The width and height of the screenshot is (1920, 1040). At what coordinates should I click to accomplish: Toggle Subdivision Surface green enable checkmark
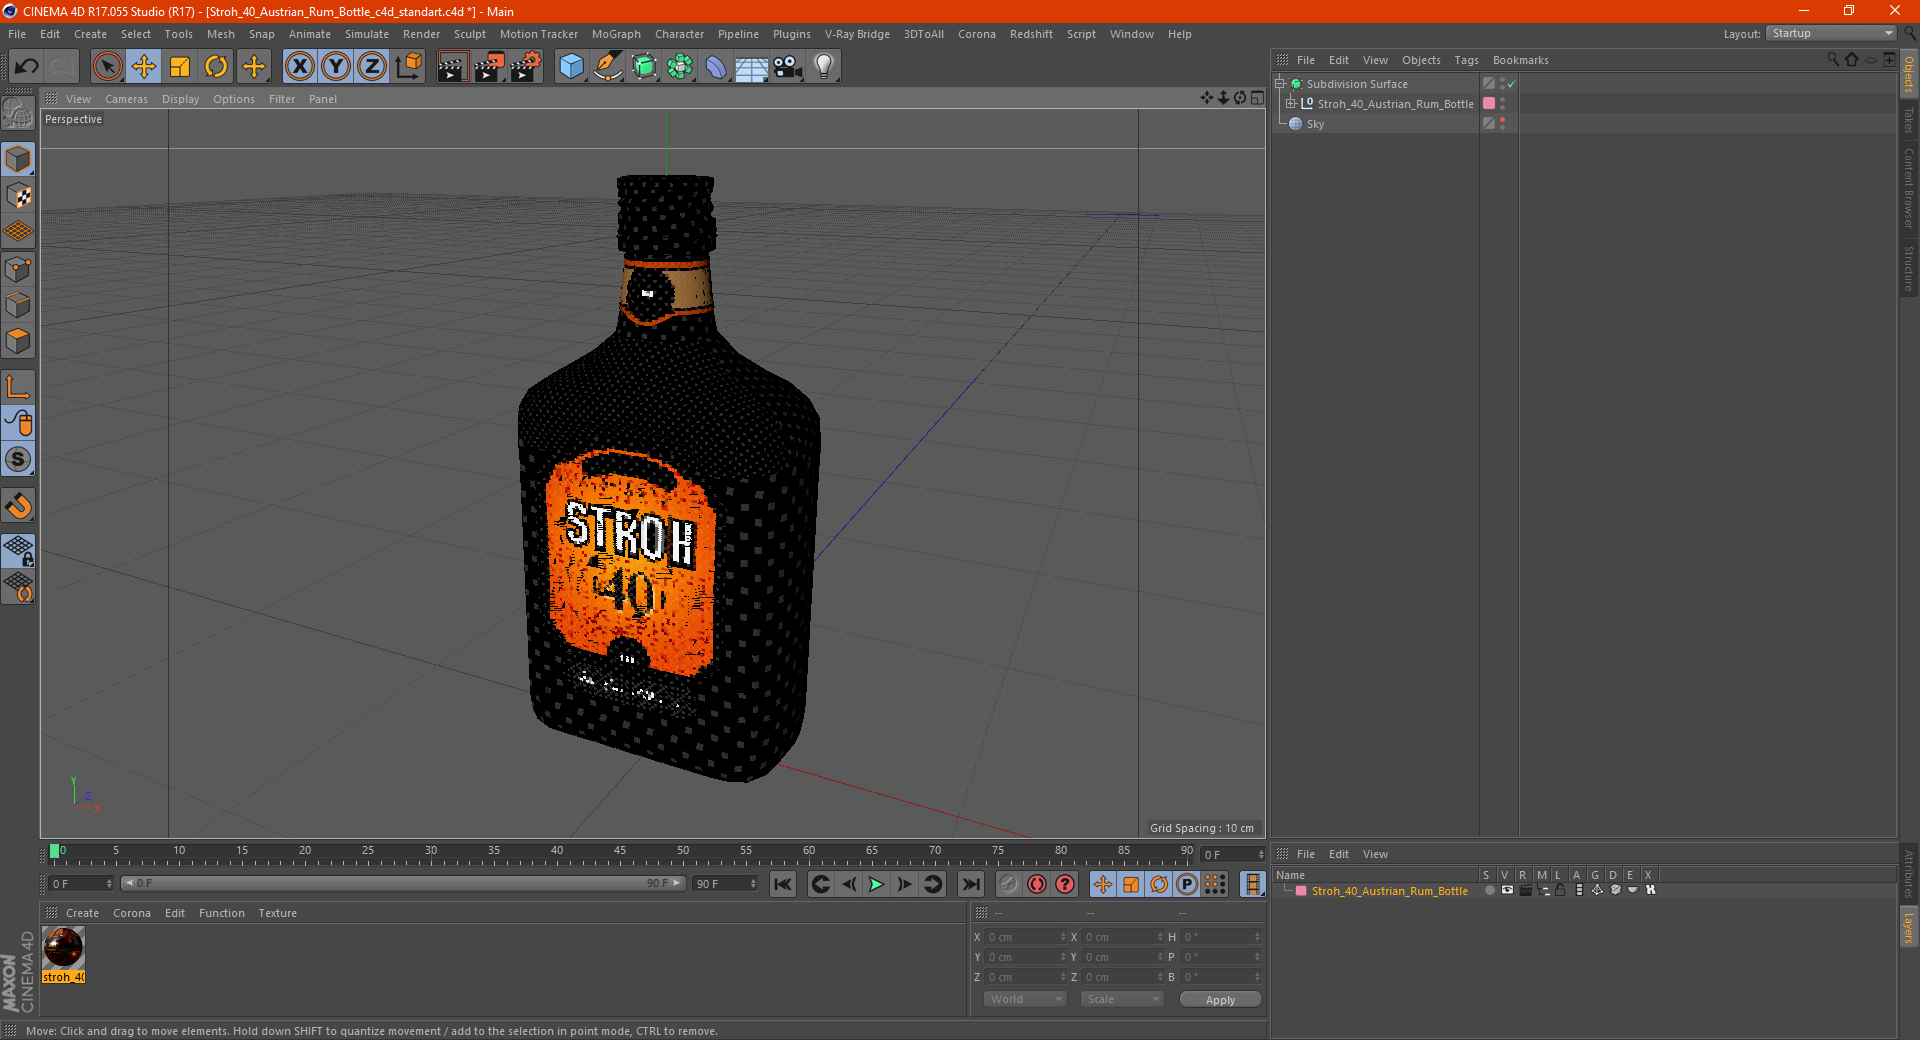click(1511, 84)
